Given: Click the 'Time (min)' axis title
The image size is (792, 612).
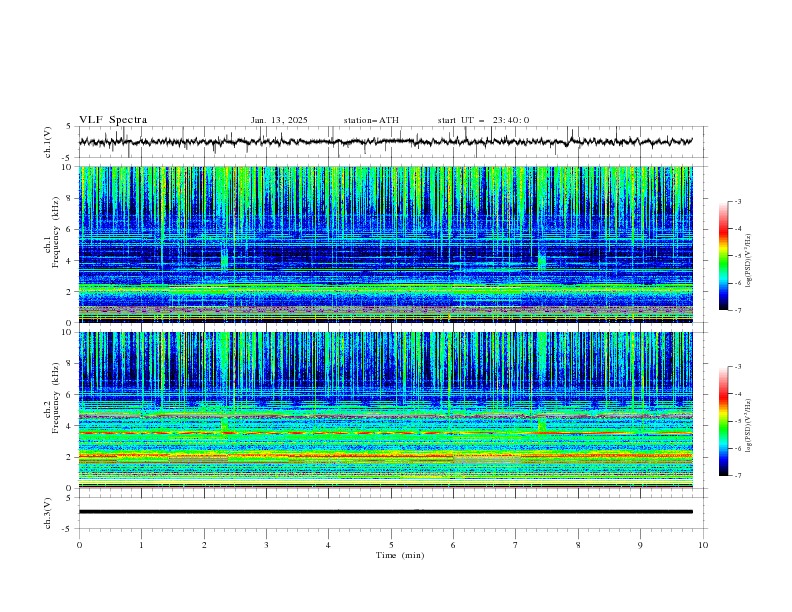Looking at the screenshot, I should coord(400,555).
